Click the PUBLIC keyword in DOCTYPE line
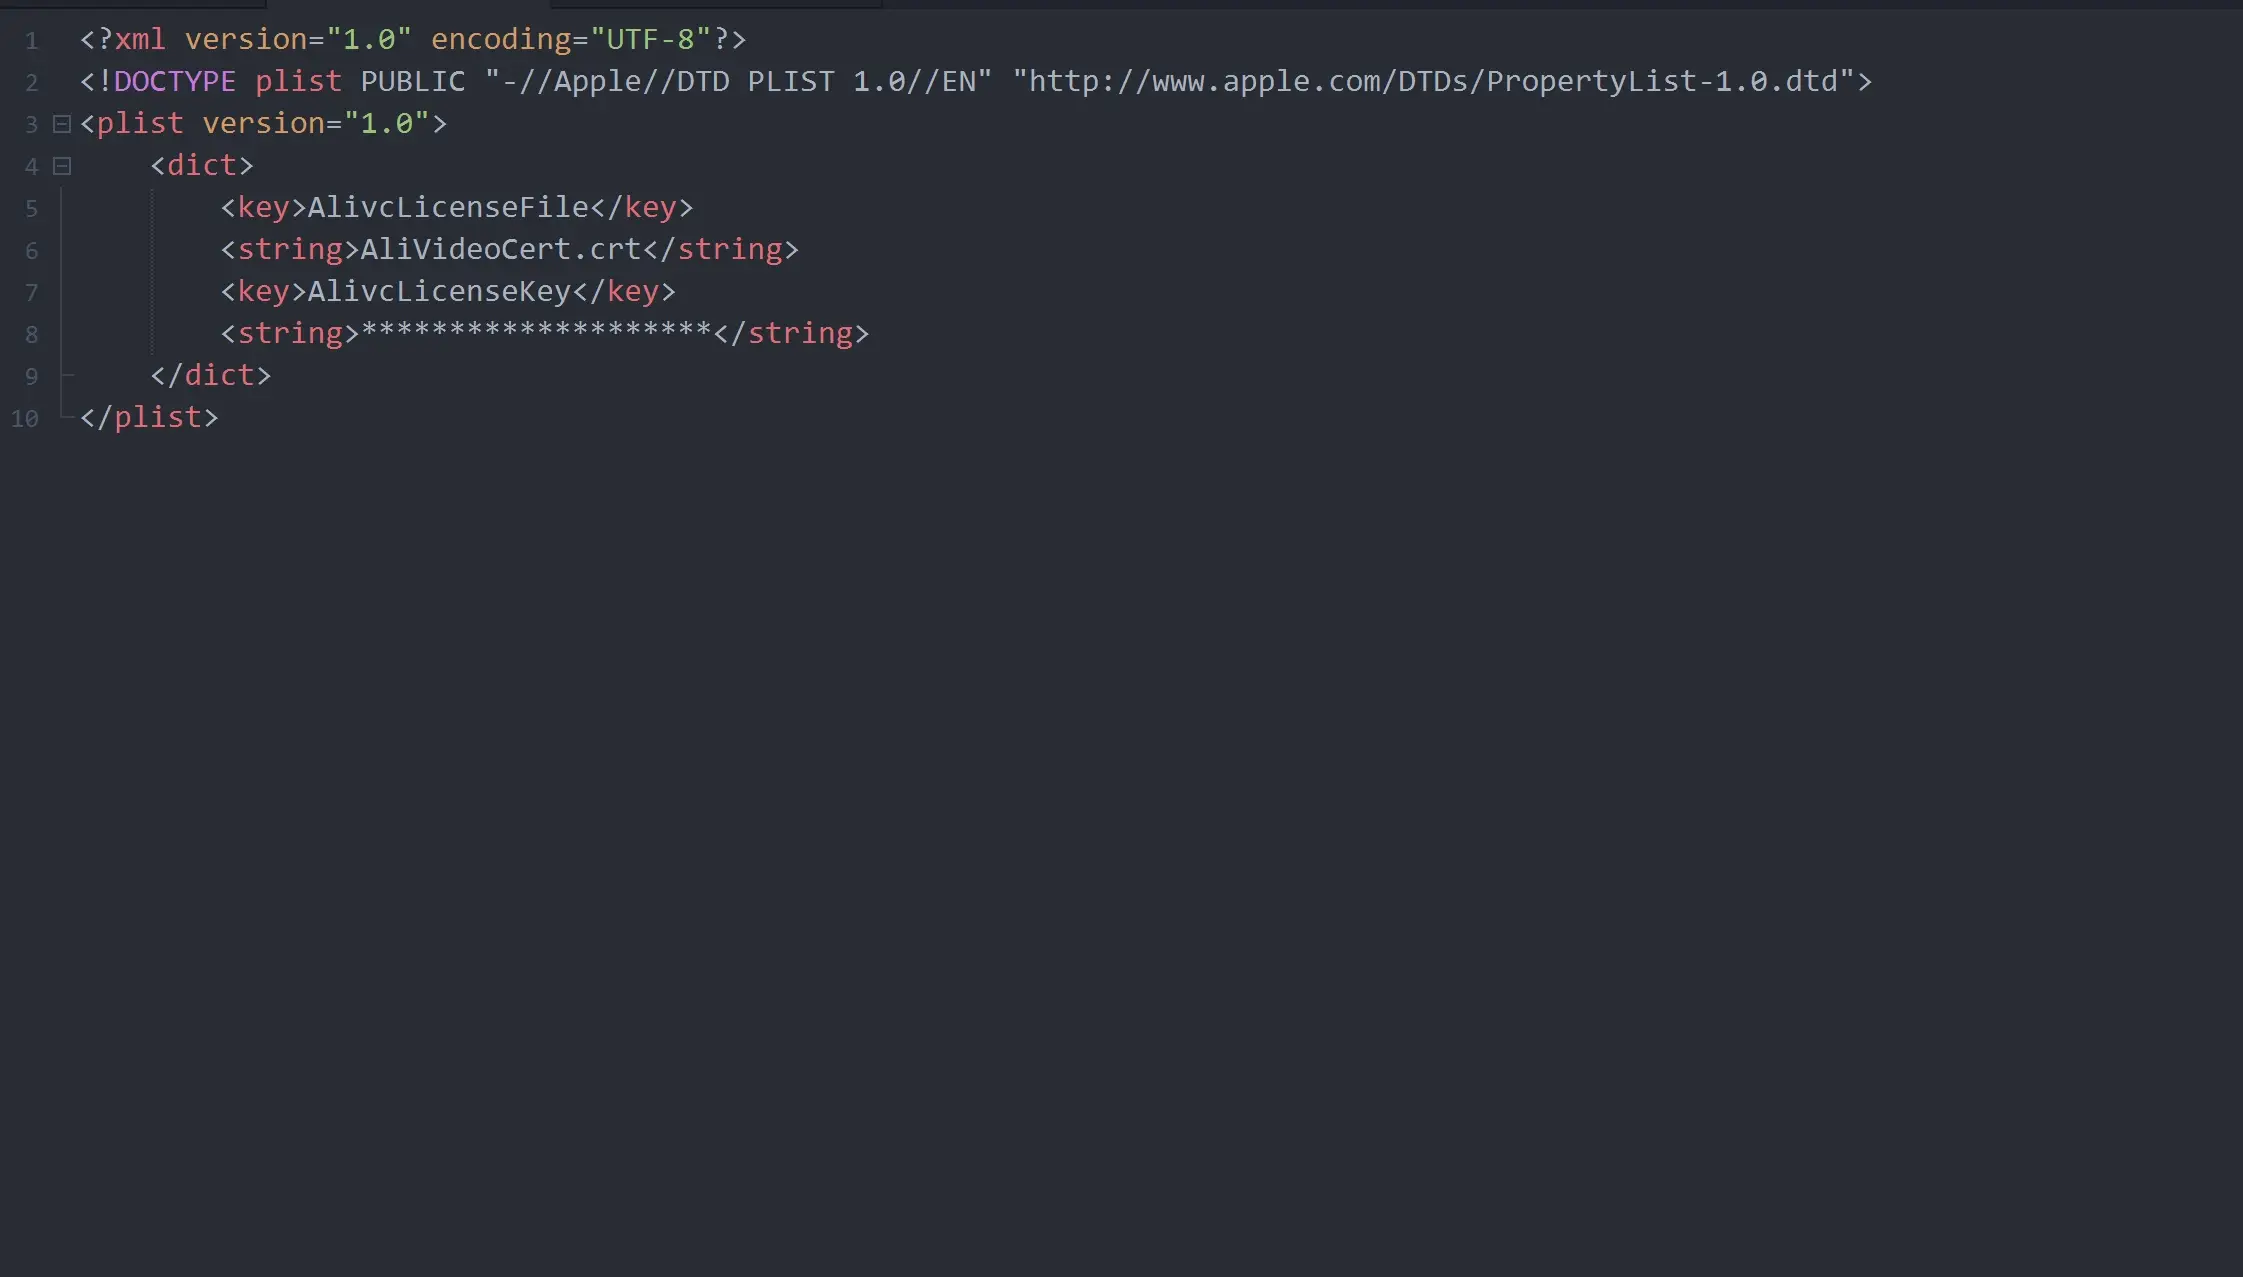The height and width of the screenshot is (1277, 2243). tap(413, 81)
